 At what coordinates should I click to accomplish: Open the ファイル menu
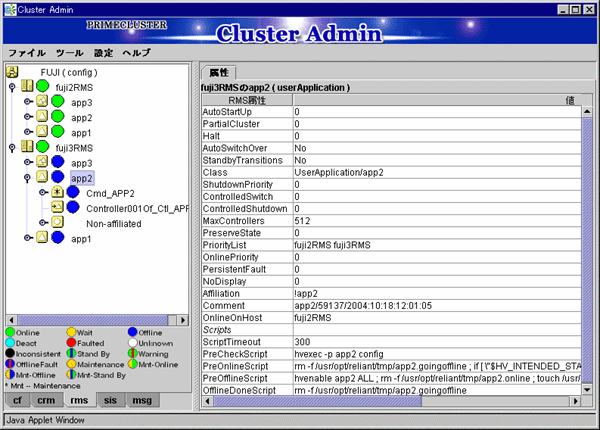(x=27, y=53)
